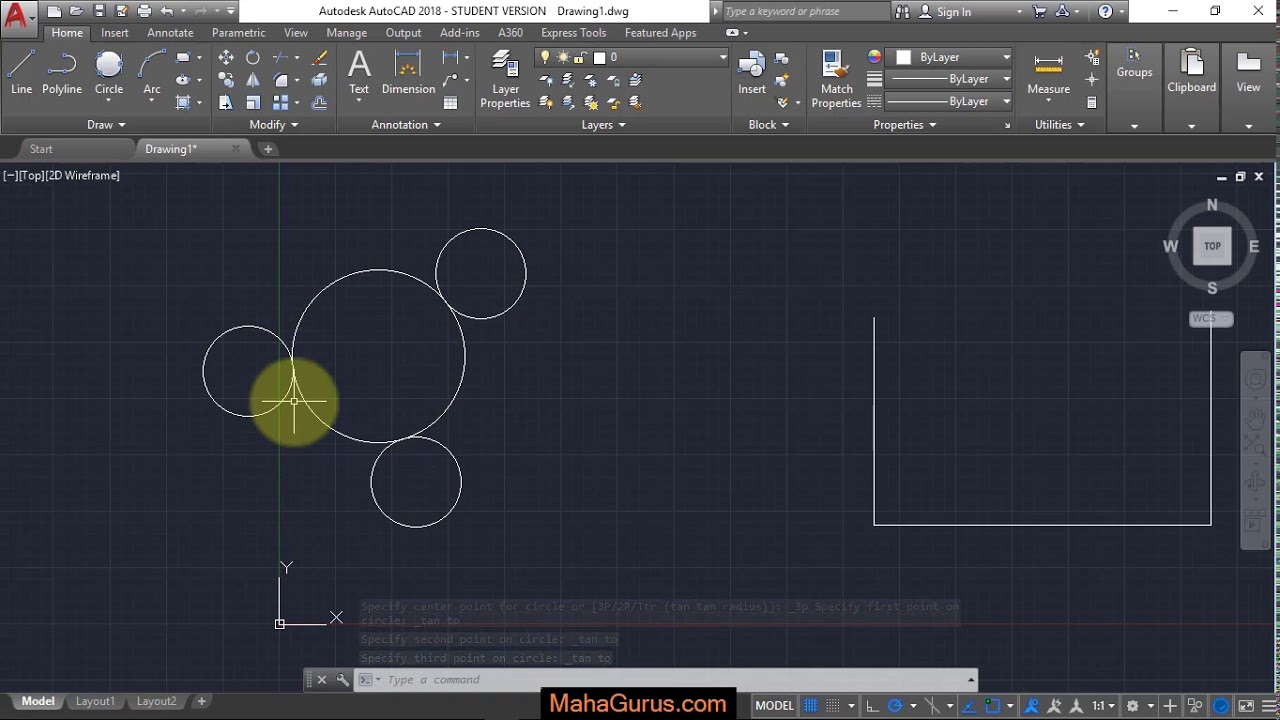Click the Table icon in Annotation panel

(451, 102)
